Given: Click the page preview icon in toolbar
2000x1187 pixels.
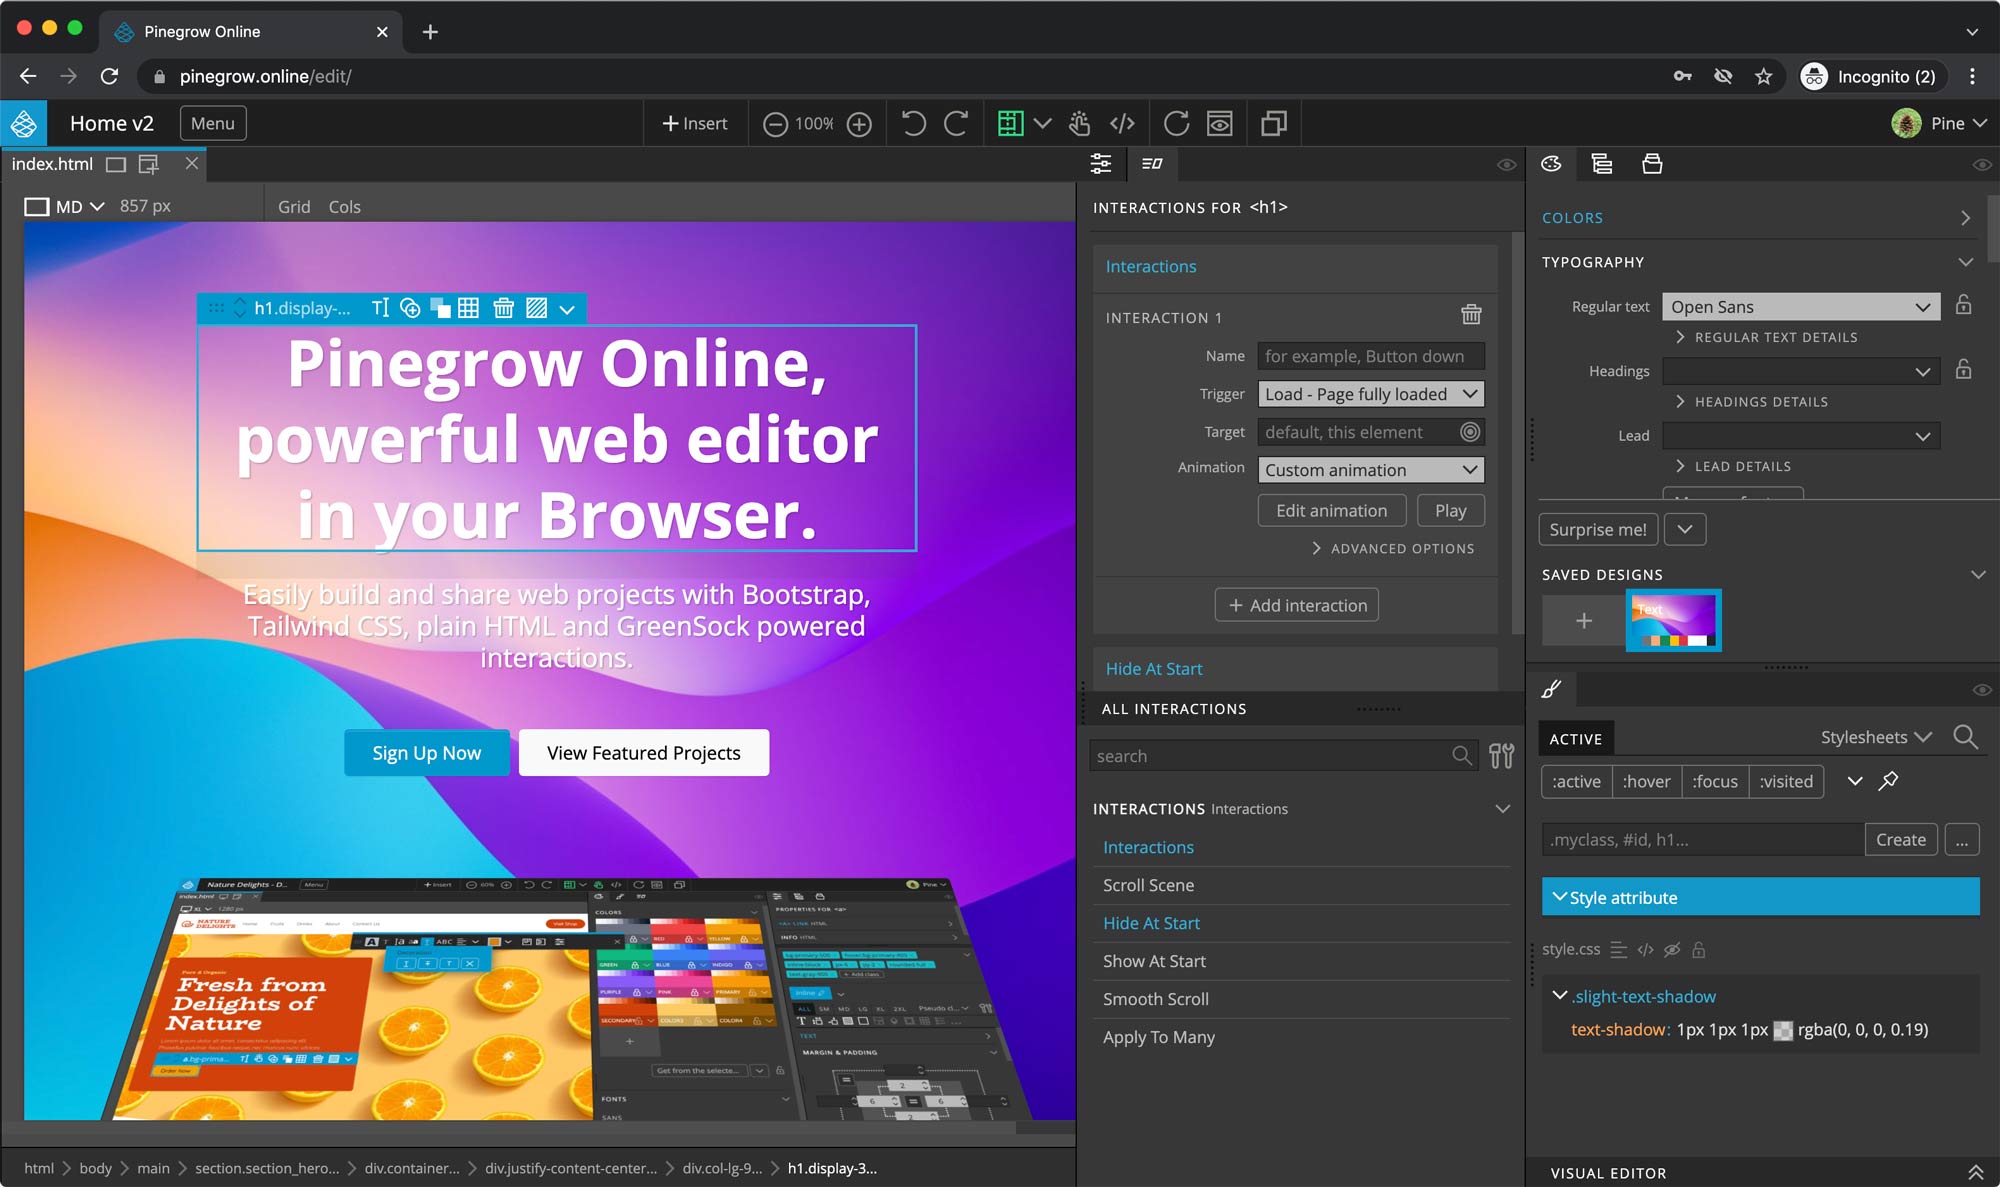Looking at the screenshot, I should 1219,123.
